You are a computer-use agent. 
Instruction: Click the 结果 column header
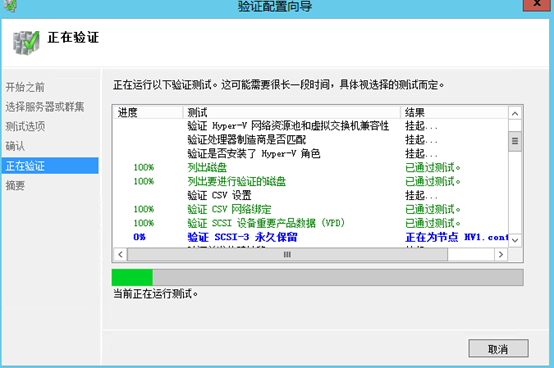click(x=455, y=113)
